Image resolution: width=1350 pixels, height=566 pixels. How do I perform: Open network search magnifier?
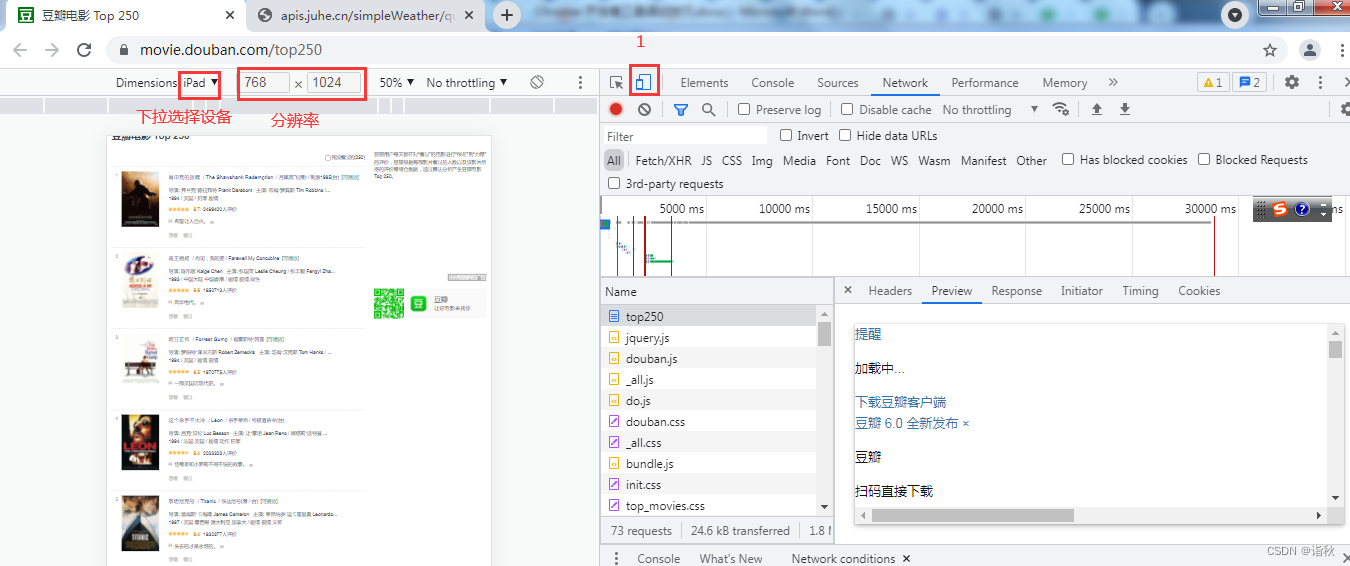708,110
